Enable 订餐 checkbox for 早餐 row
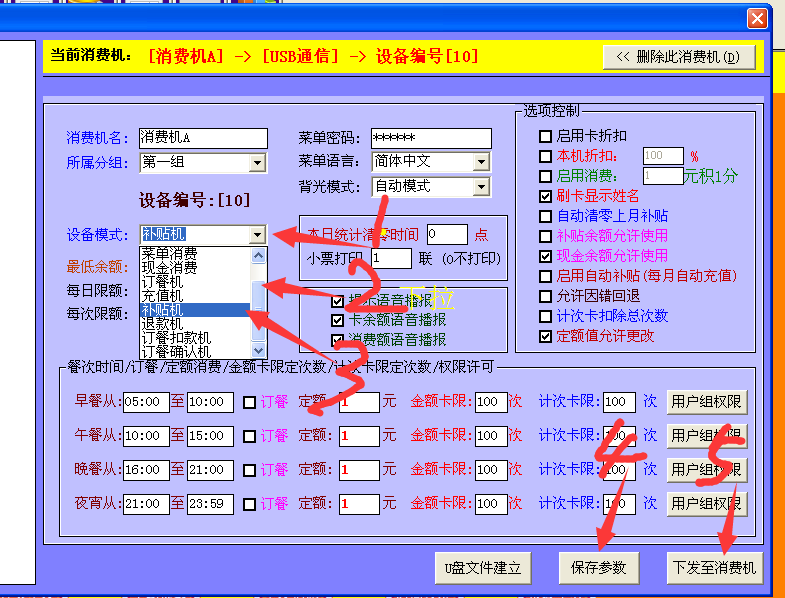The width and height of the screenshot is (785, 598). pos(249,403)
